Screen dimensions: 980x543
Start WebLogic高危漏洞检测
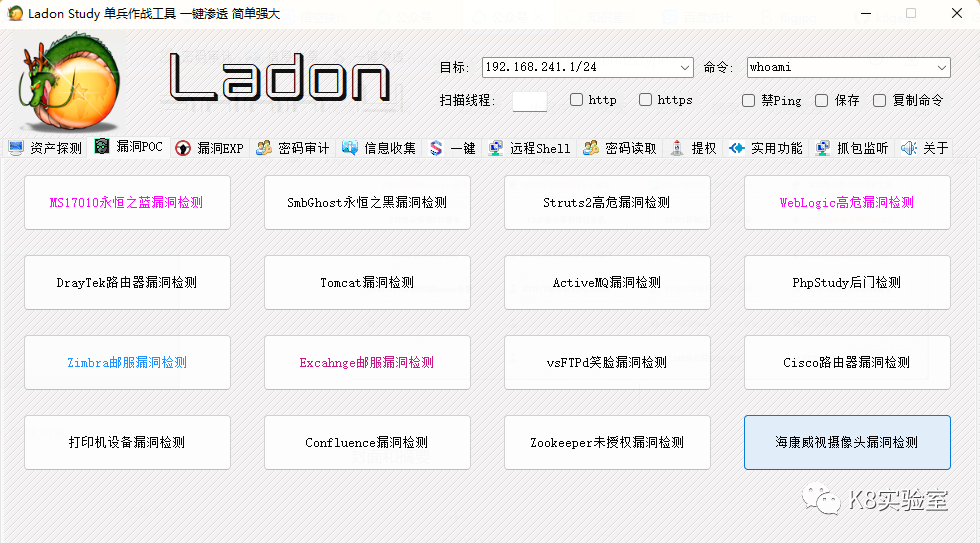[848, 202]
